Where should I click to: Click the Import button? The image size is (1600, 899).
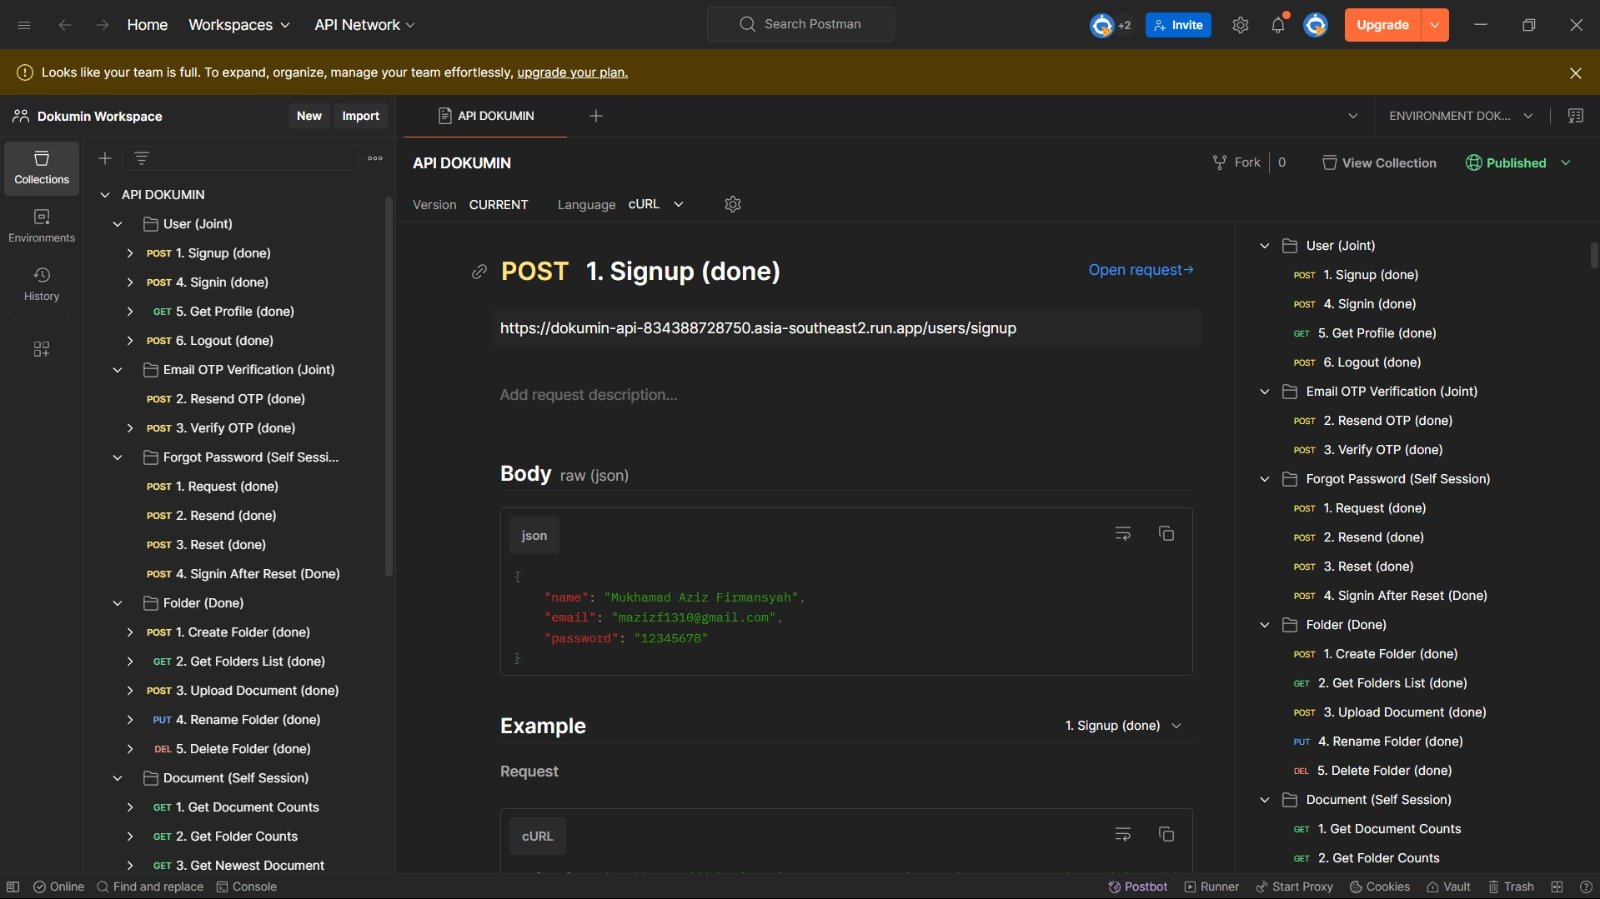(360, 116)
